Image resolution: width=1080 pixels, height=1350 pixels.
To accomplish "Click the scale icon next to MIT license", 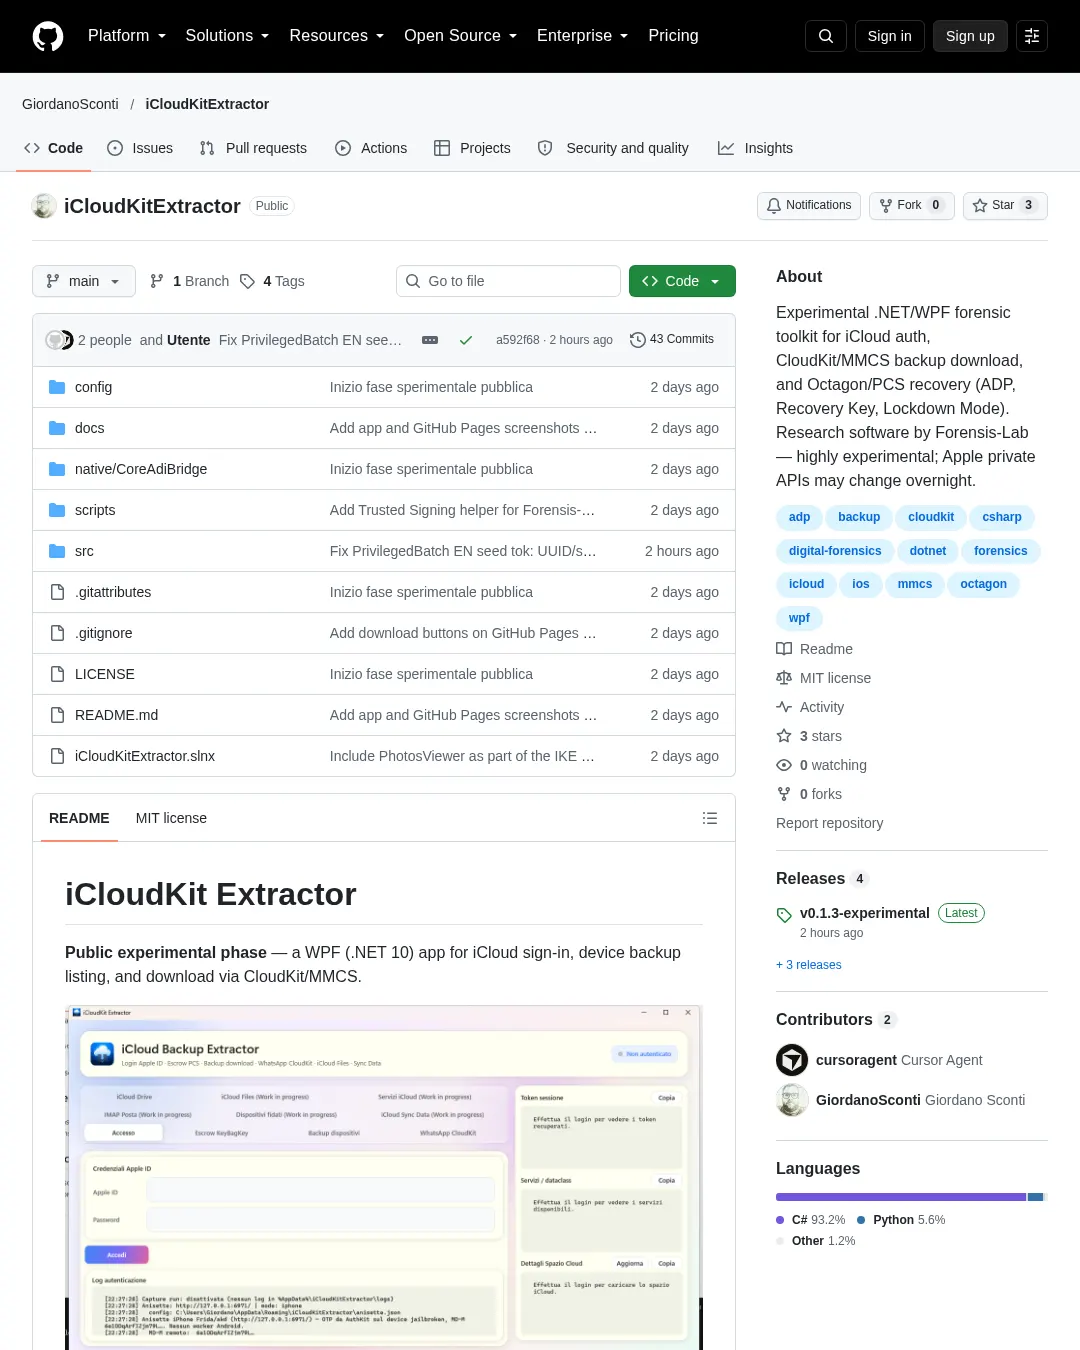I will (784, 678).
